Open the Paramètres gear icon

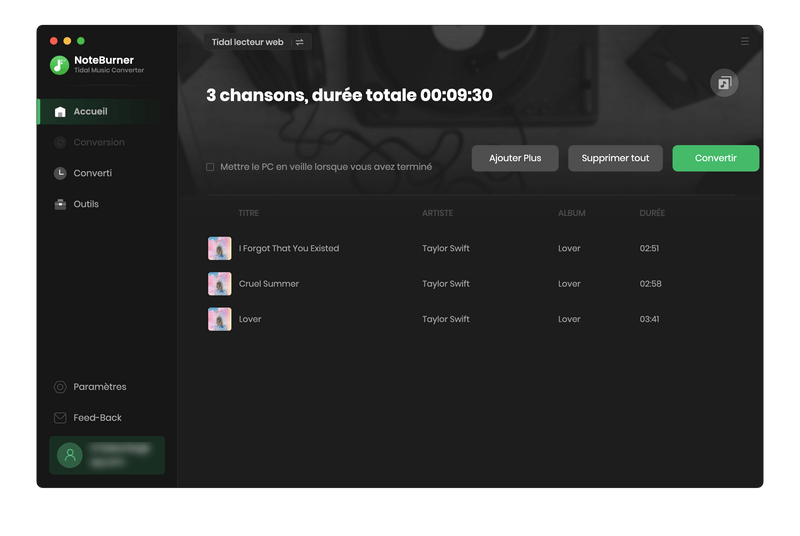point(60,387)
